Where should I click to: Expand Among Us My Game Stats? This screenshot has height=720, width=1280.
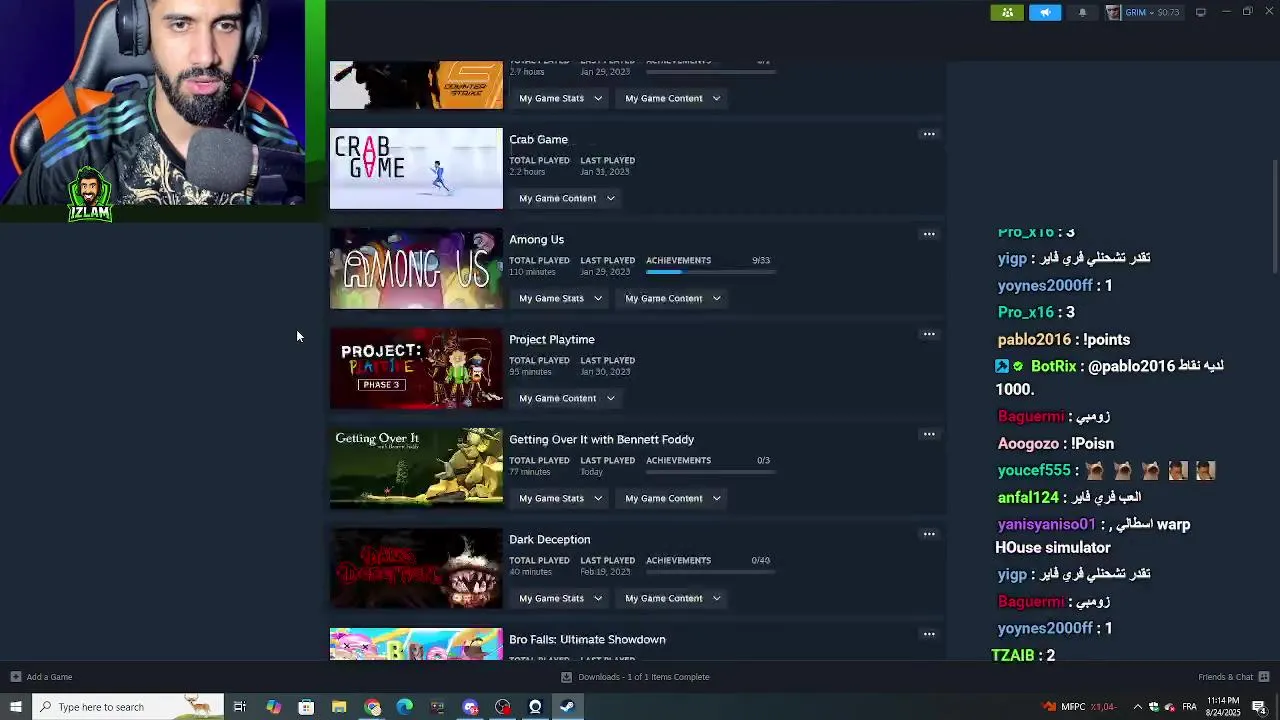[x=560, y=298]
